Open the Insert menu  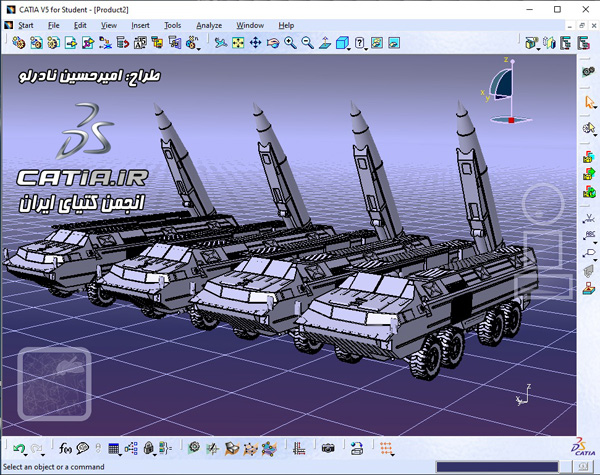click(x=140, y=25)
